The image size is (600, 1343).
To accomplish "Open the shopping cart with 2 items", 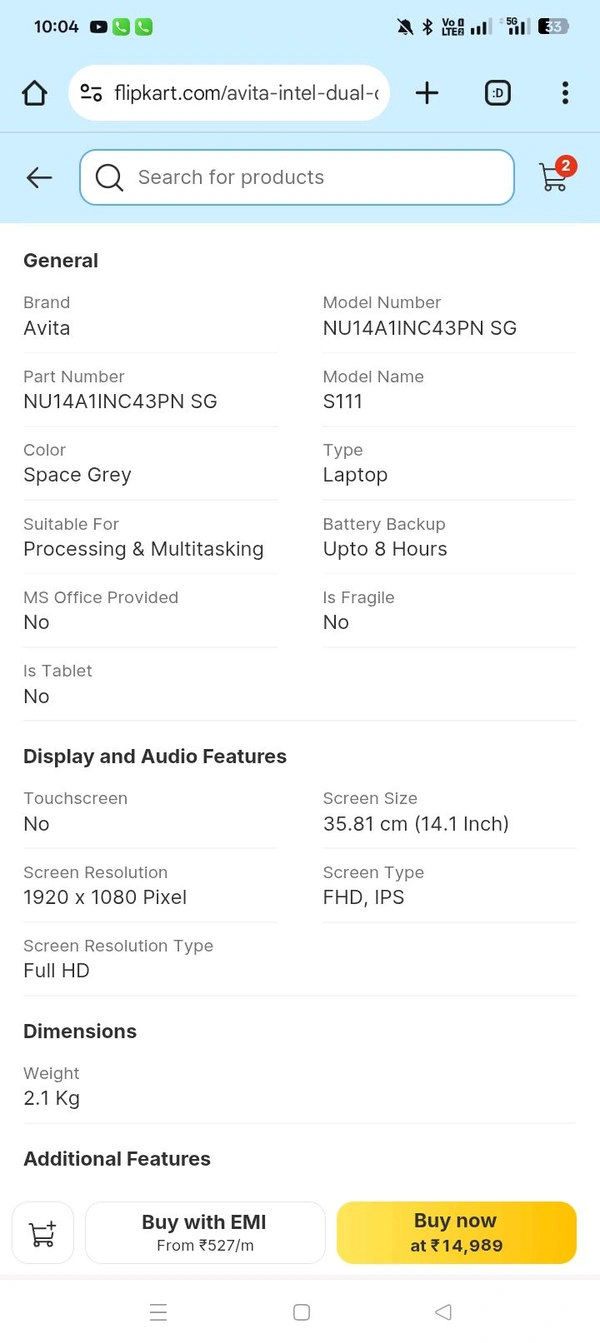I will point(554,176).
